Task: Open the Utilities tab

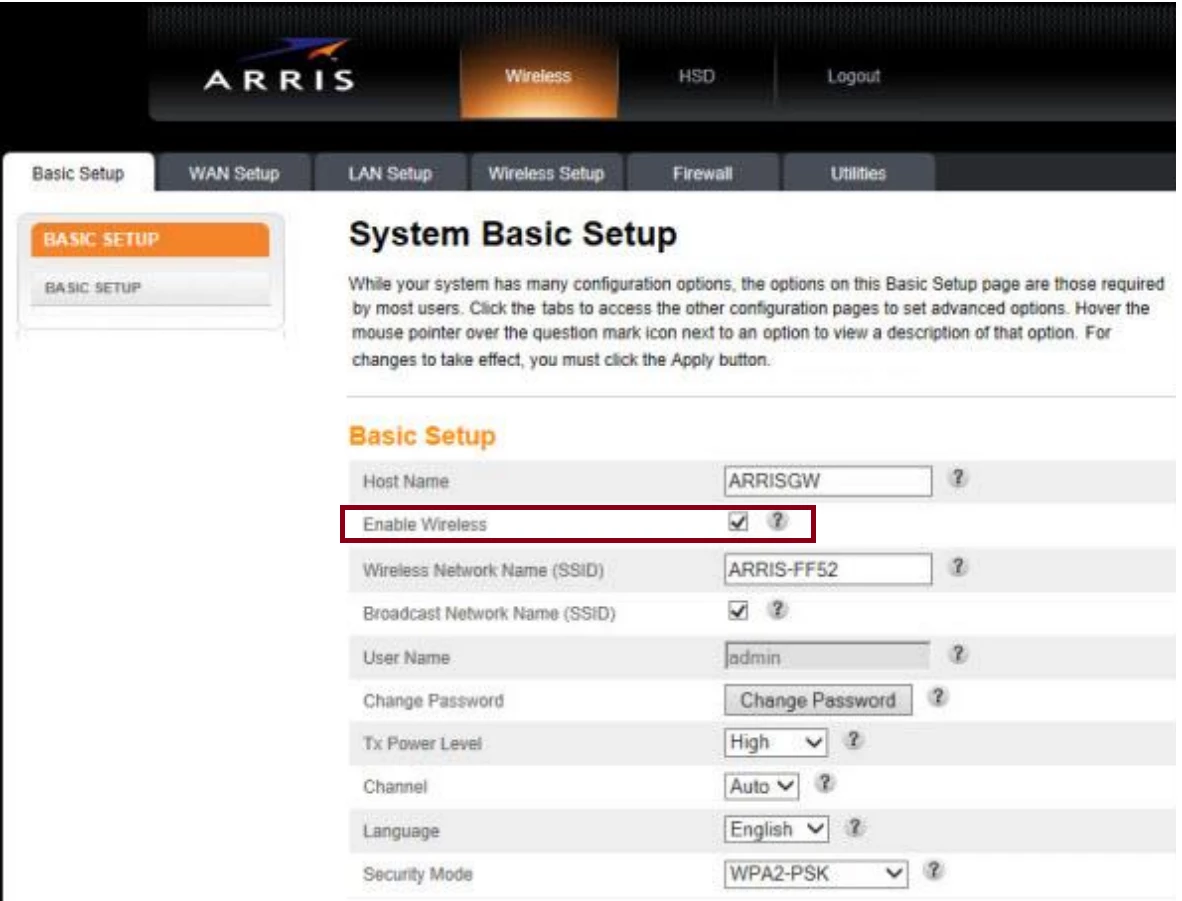Action: pos(859,173)
